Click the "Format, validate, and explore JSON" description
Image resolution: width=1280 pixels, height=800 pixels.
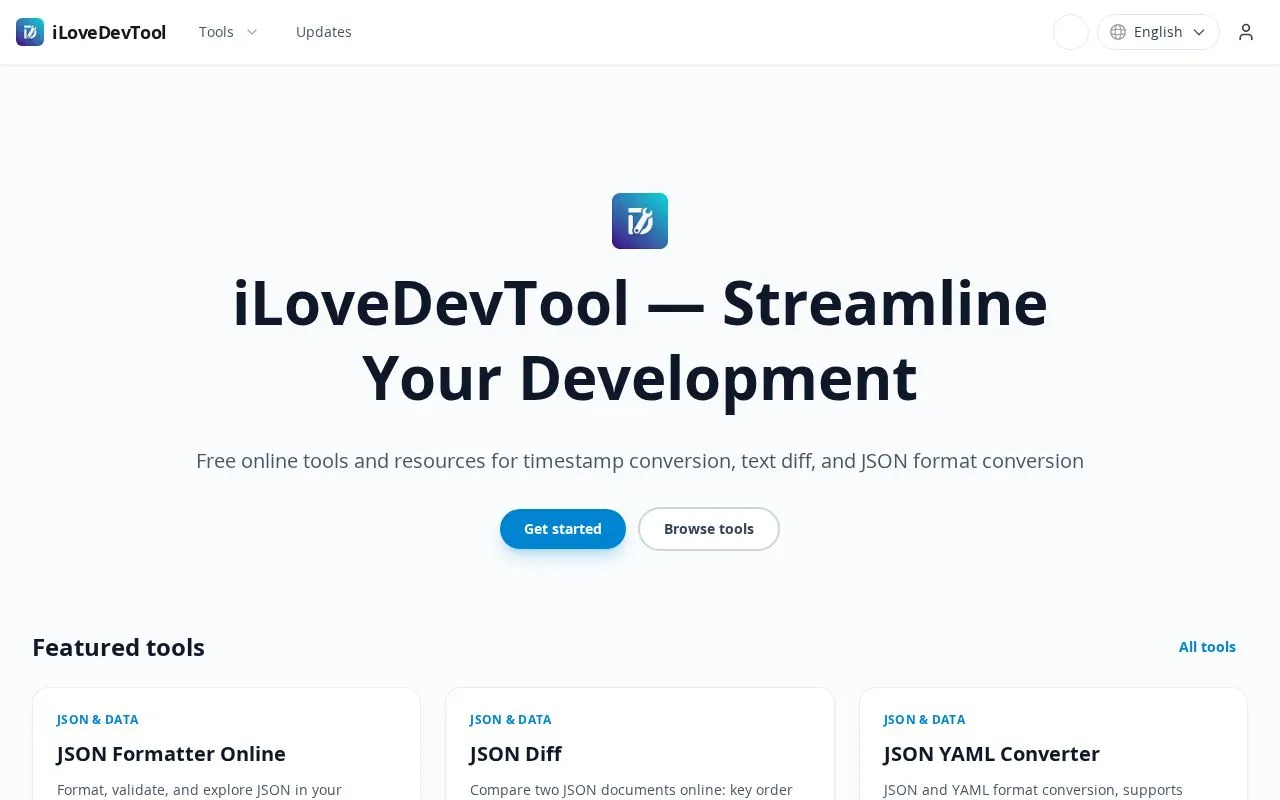click(x=199, y=790)
